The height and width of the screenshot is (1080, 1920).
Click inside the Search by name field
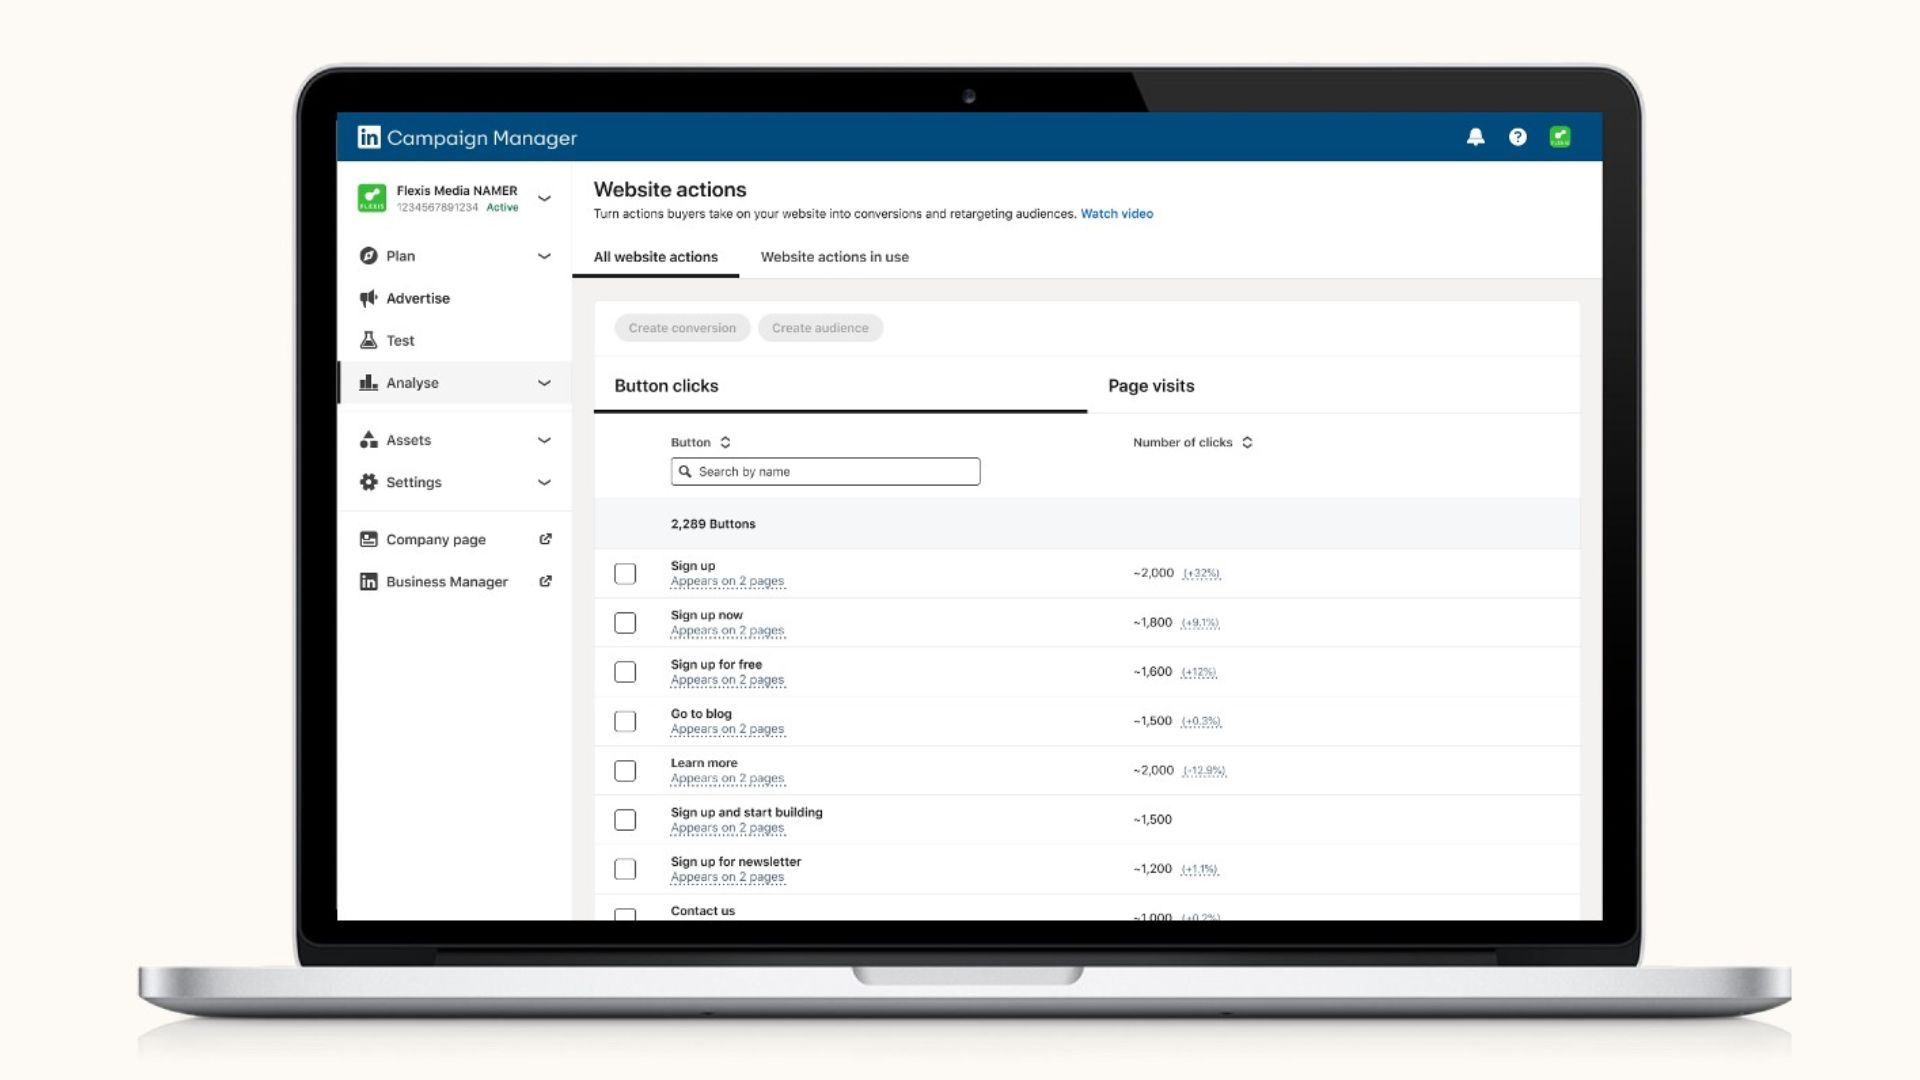825,471
